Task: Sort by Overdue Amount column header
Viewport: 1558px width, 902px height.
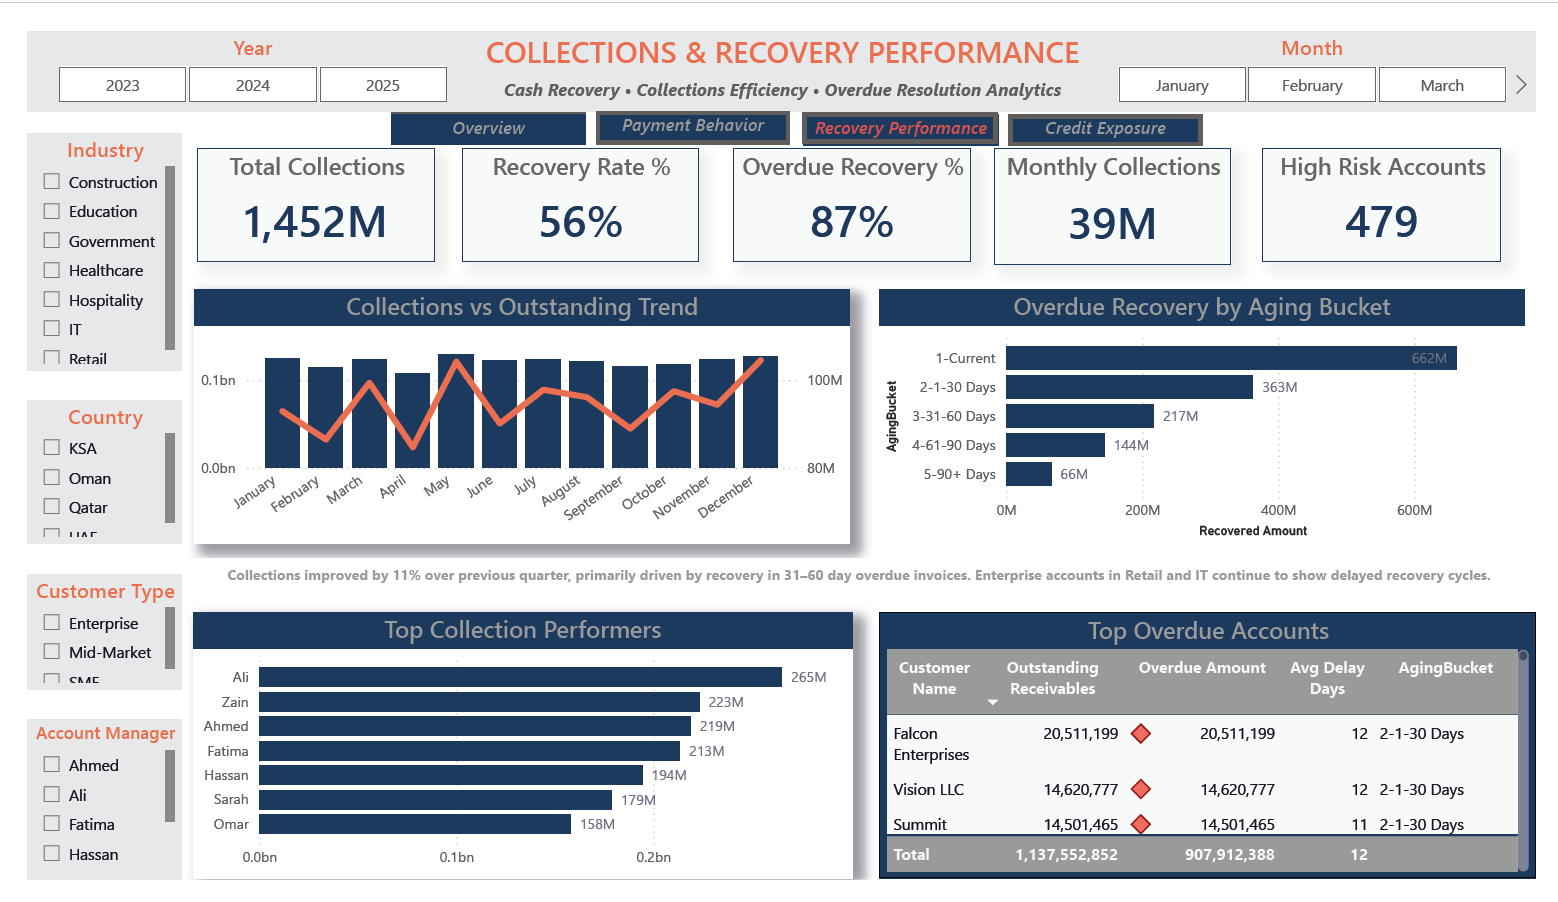Action: (1202, 668)
